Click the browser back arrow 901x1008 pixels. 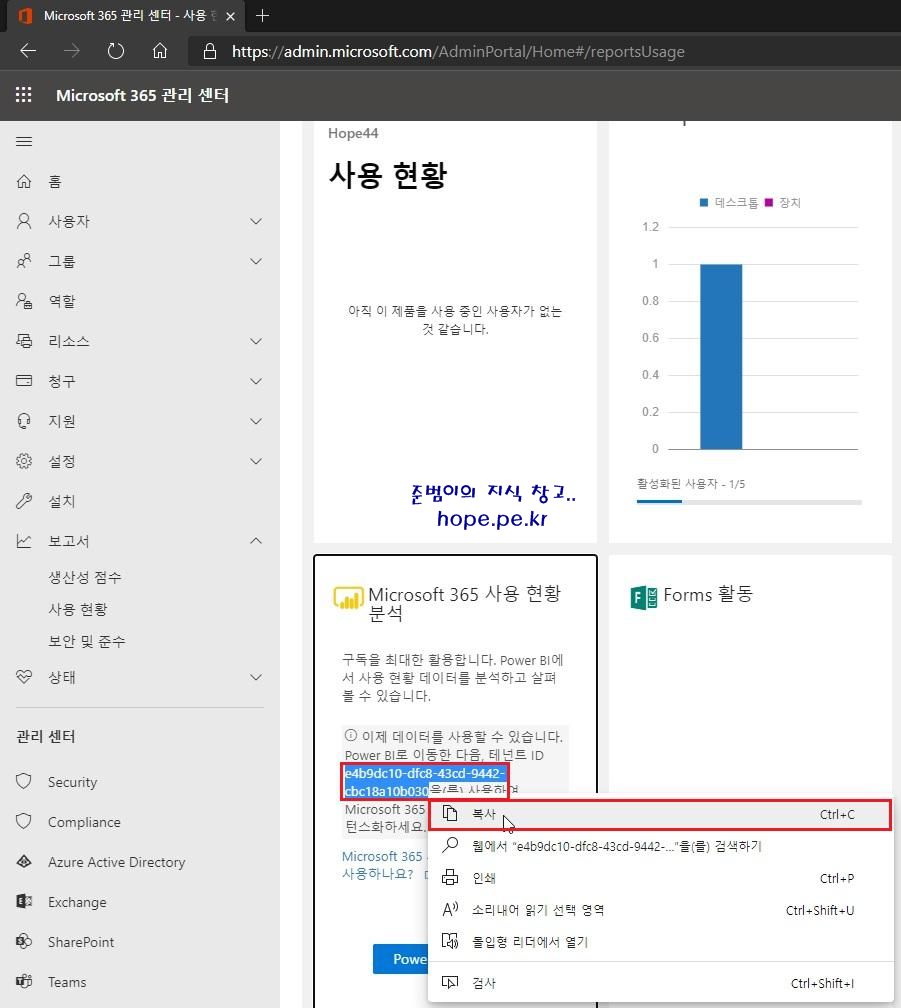pos(28,51)
